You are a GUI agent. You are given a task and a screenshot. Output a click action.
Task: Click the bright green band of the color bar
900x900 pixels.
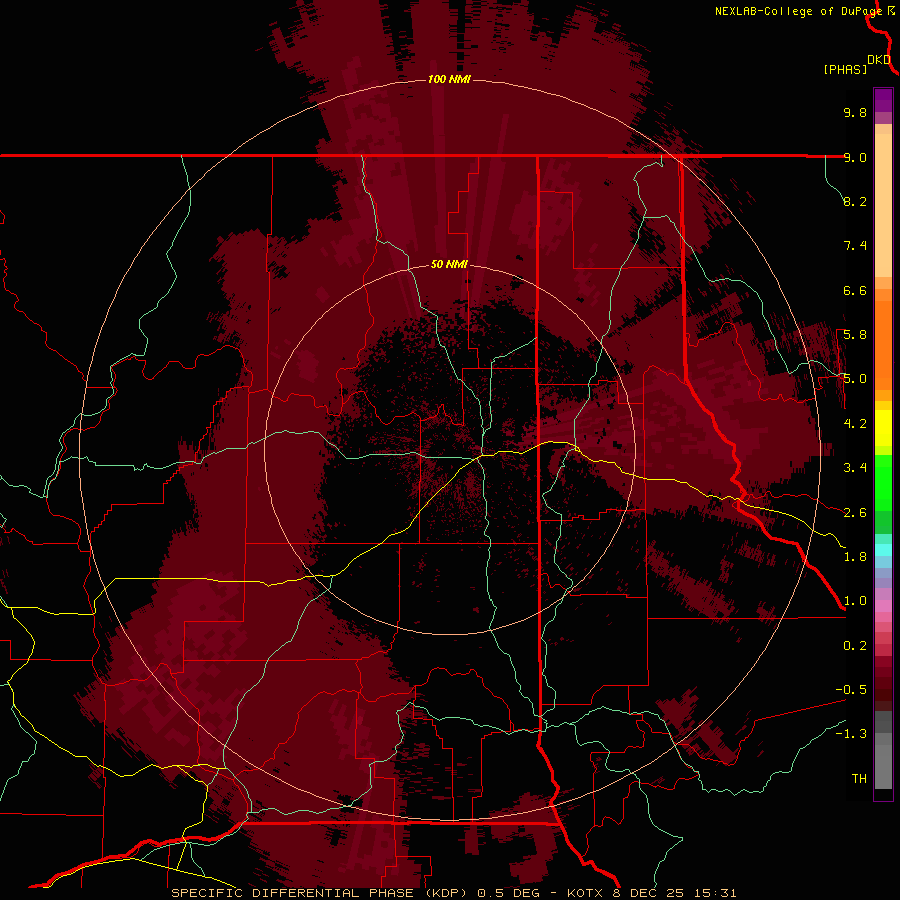pyautogui.click(x=883, y=482)
